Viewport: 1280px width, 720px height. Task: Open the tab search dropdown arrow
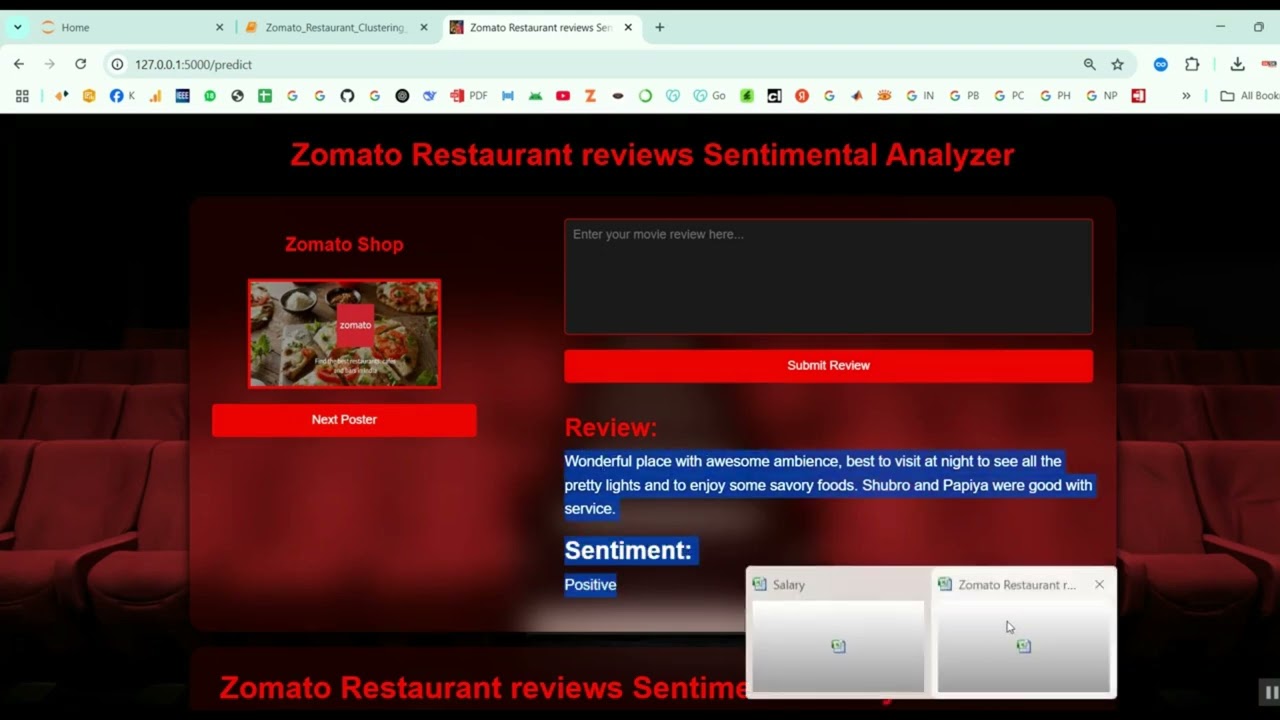pyautogui.click(x=17, y=27)
